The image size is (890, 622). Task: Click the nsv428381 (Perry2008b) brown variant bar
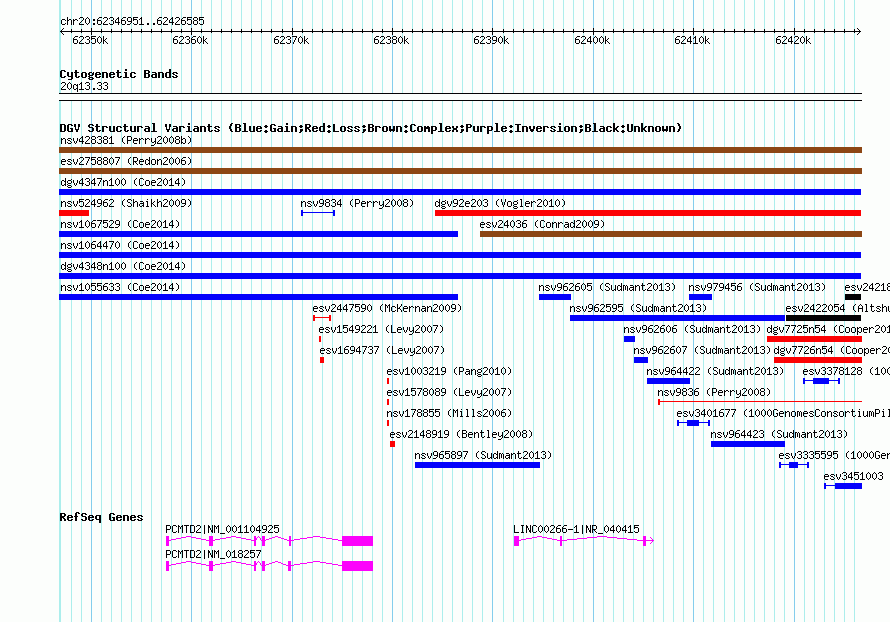click(x=460, y=150)
